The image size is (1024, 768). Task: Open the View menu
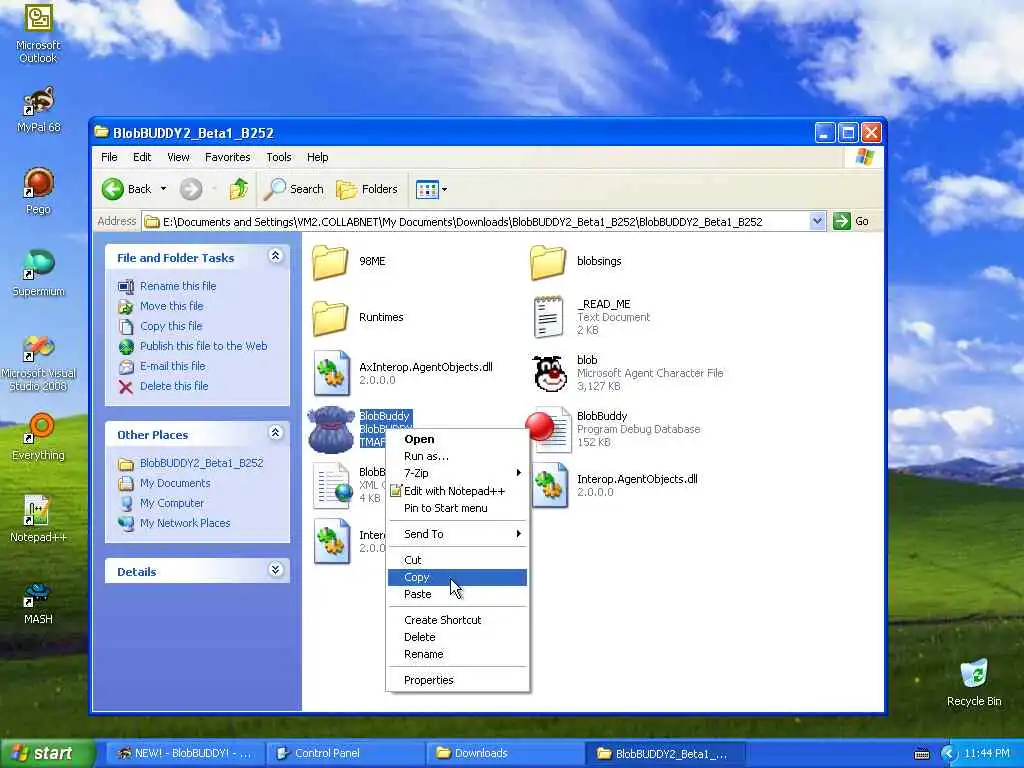(x=178, y=157)
